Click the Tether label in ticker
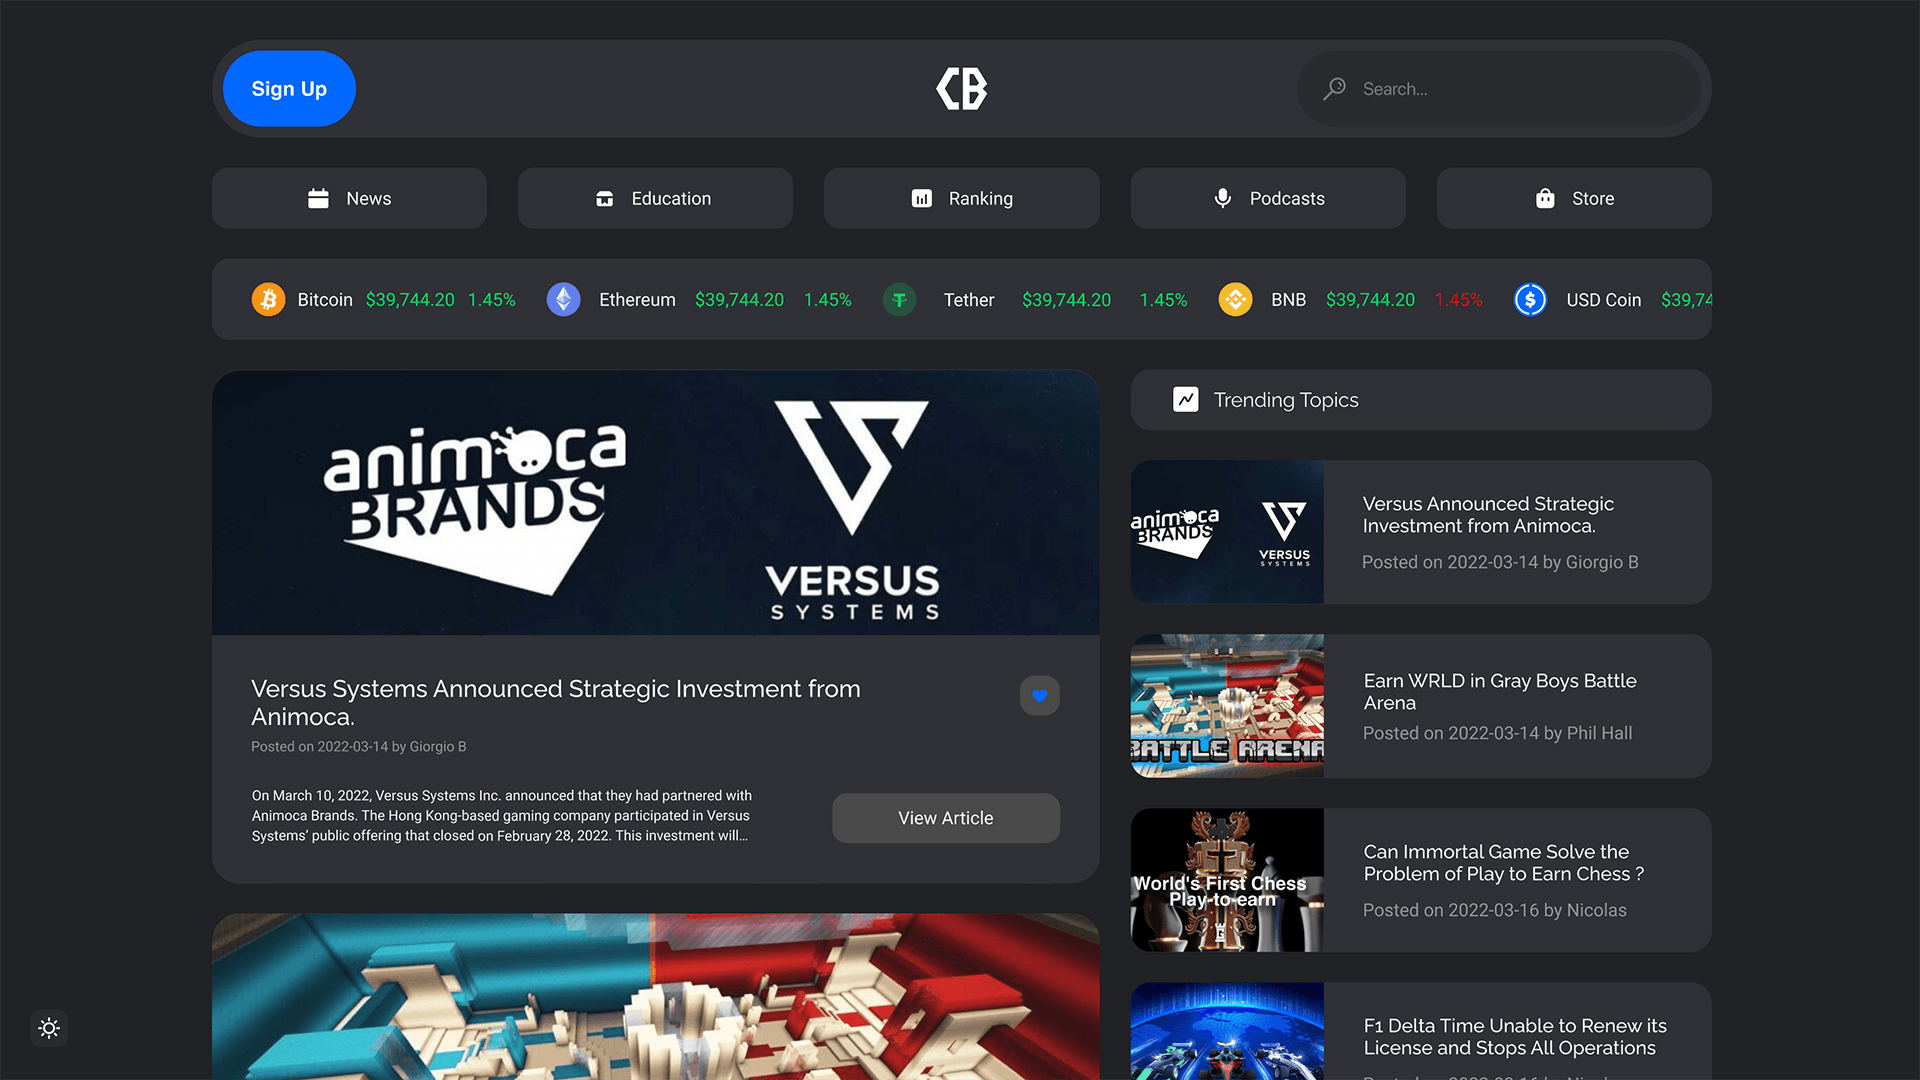The width and height of the screenshot is (1920, 1080). coord(969,300)
